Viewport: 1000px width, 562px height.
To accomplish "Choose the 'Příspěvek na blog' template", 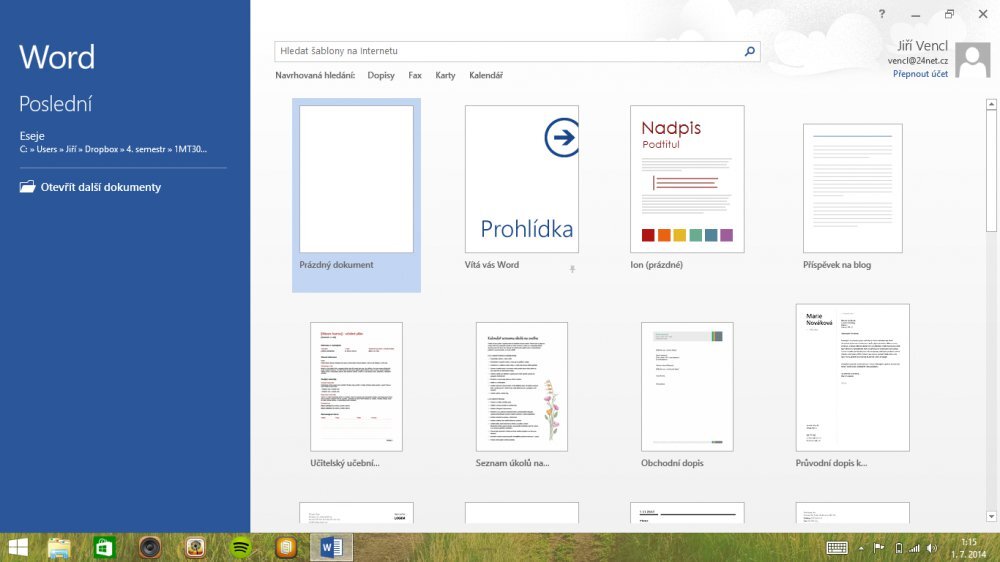I will 852,188.
